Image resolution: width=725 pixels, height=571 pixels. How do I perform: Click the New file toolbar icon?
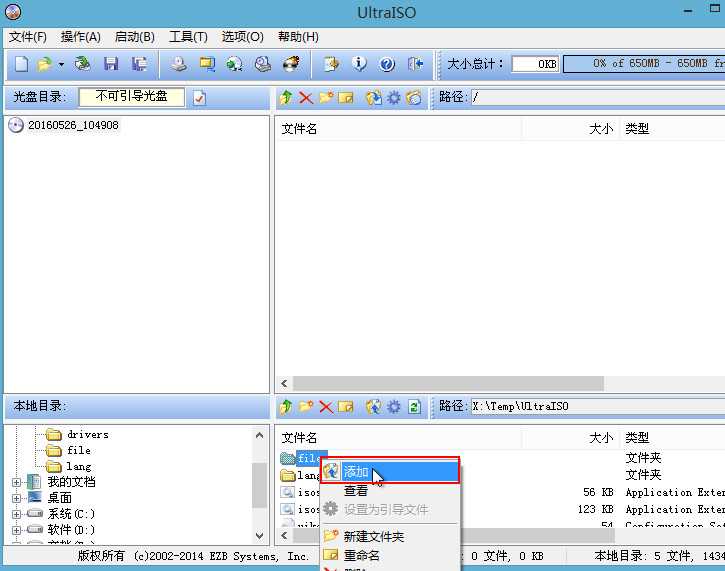21,64
